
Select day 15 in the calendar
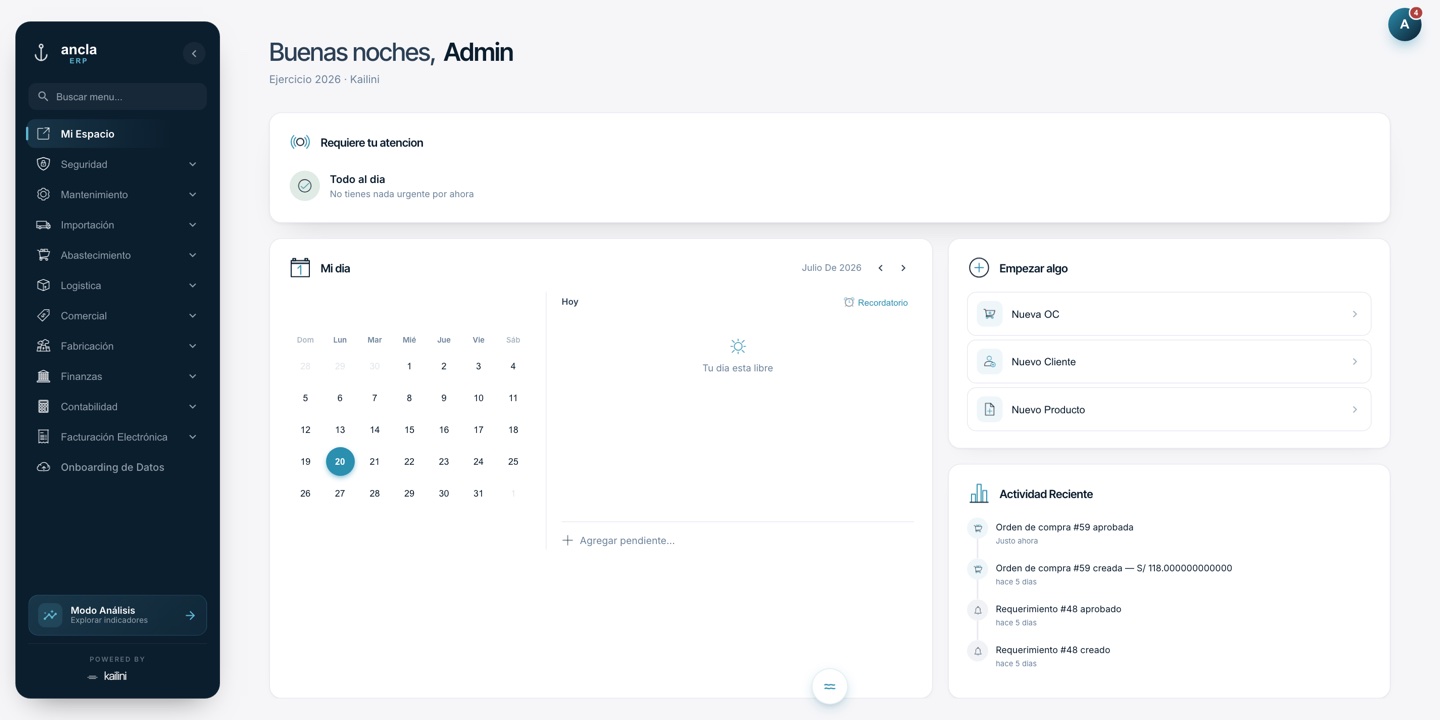coord(409,430)
